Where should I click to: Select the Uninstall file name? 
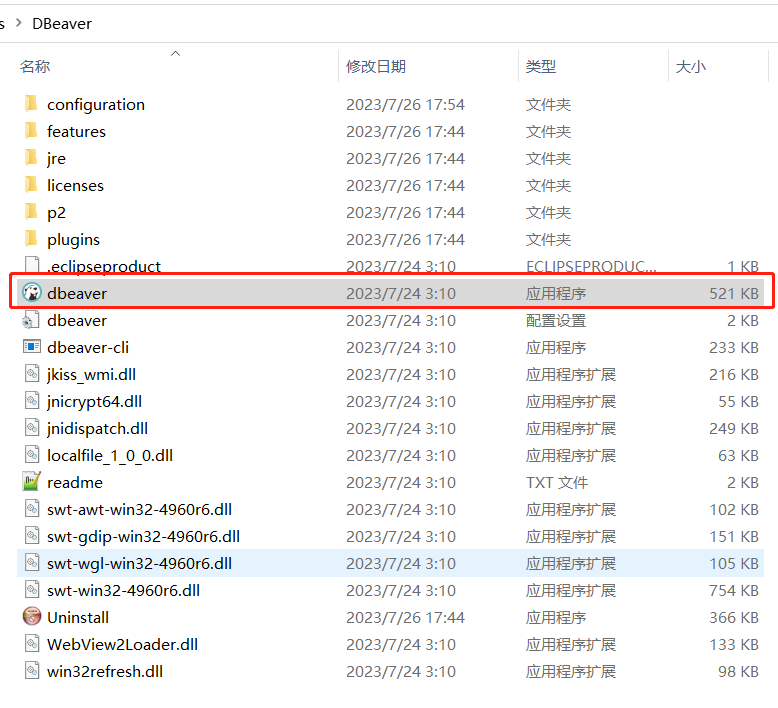[x=78, y=617]
